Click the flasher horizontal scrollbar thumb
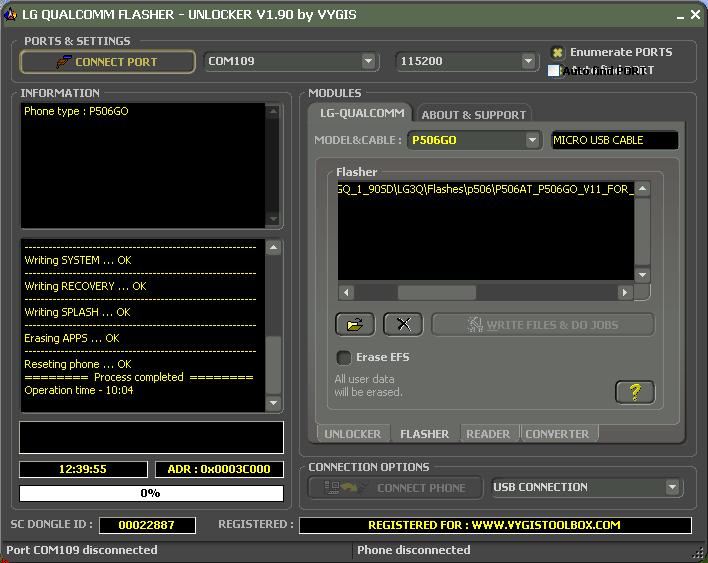 tap(437, 293)
